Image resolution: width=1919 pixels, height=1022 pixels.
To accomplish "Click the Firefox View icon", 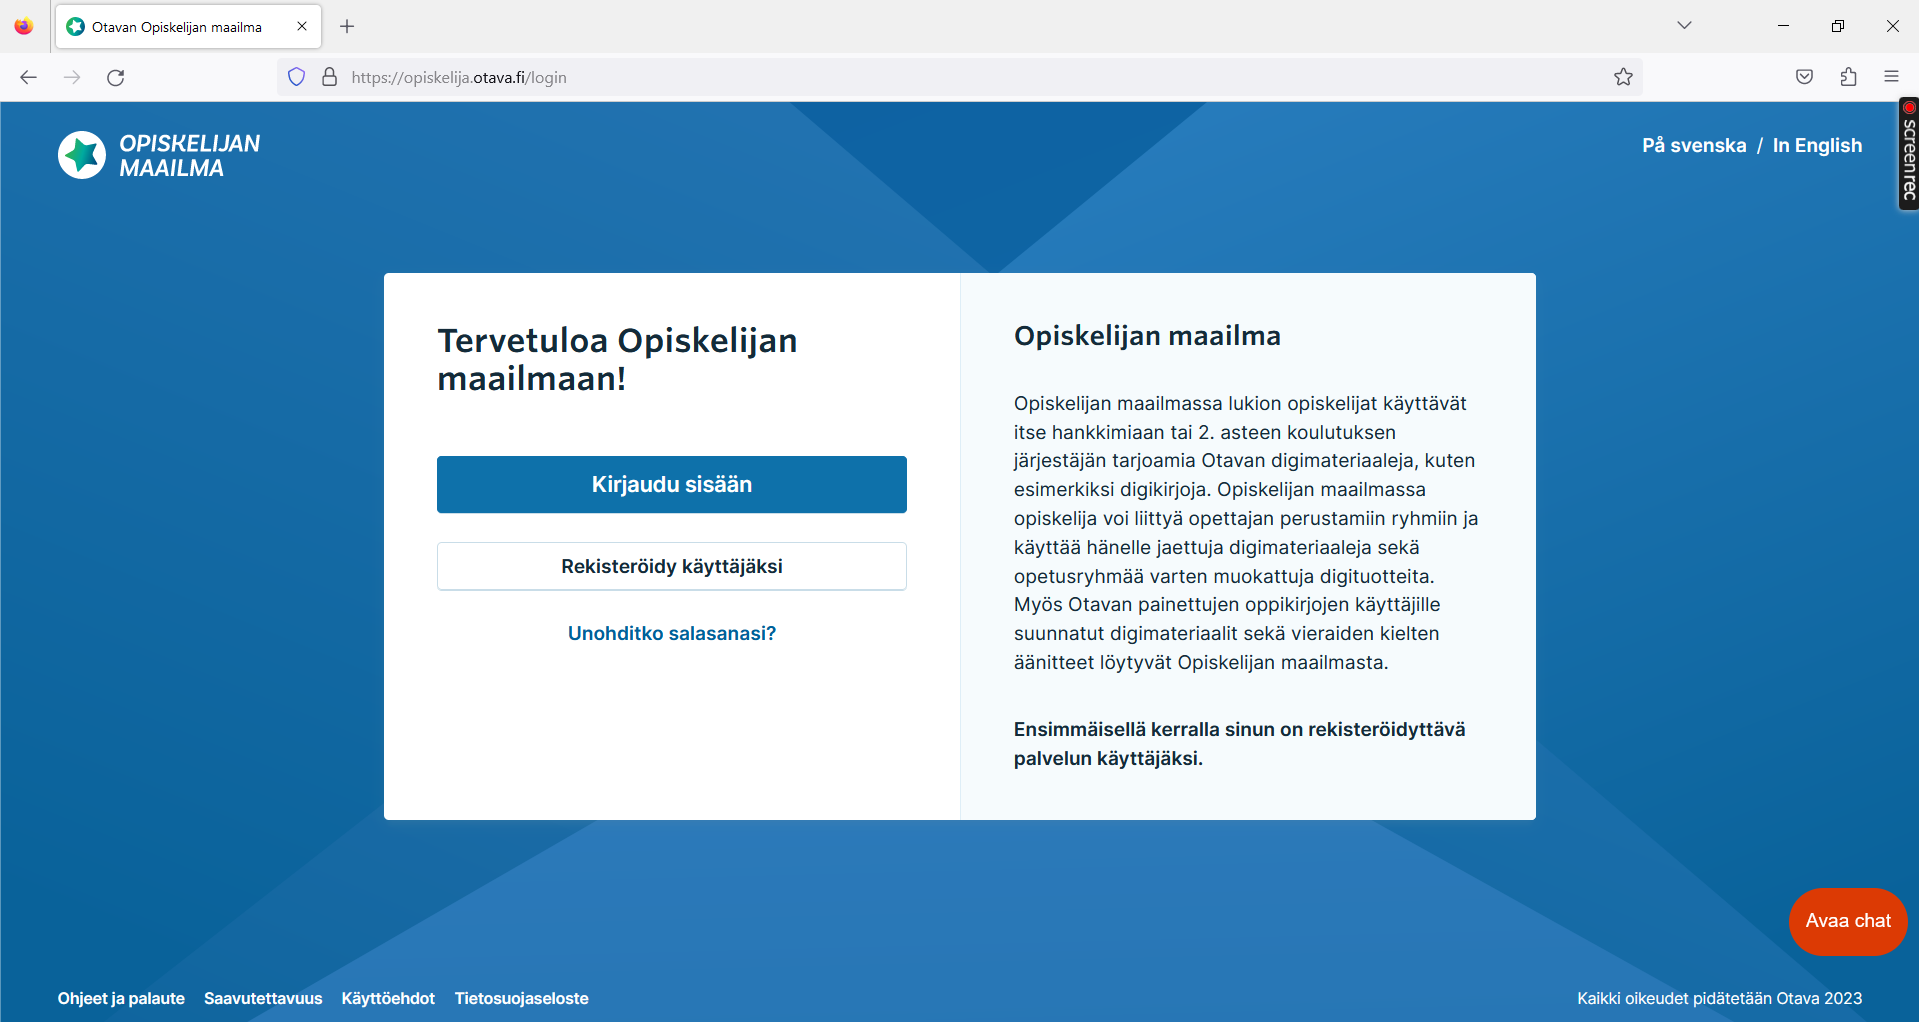I will (24, 26).
